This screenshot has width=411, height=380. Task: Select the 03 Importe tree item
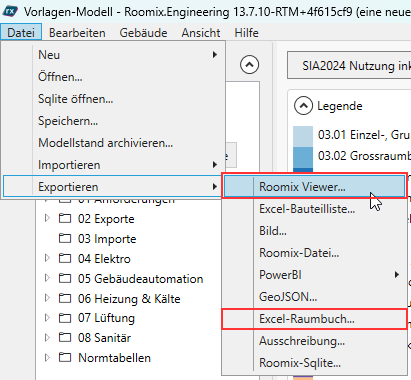pyautogui.click(x=107, y=239)
